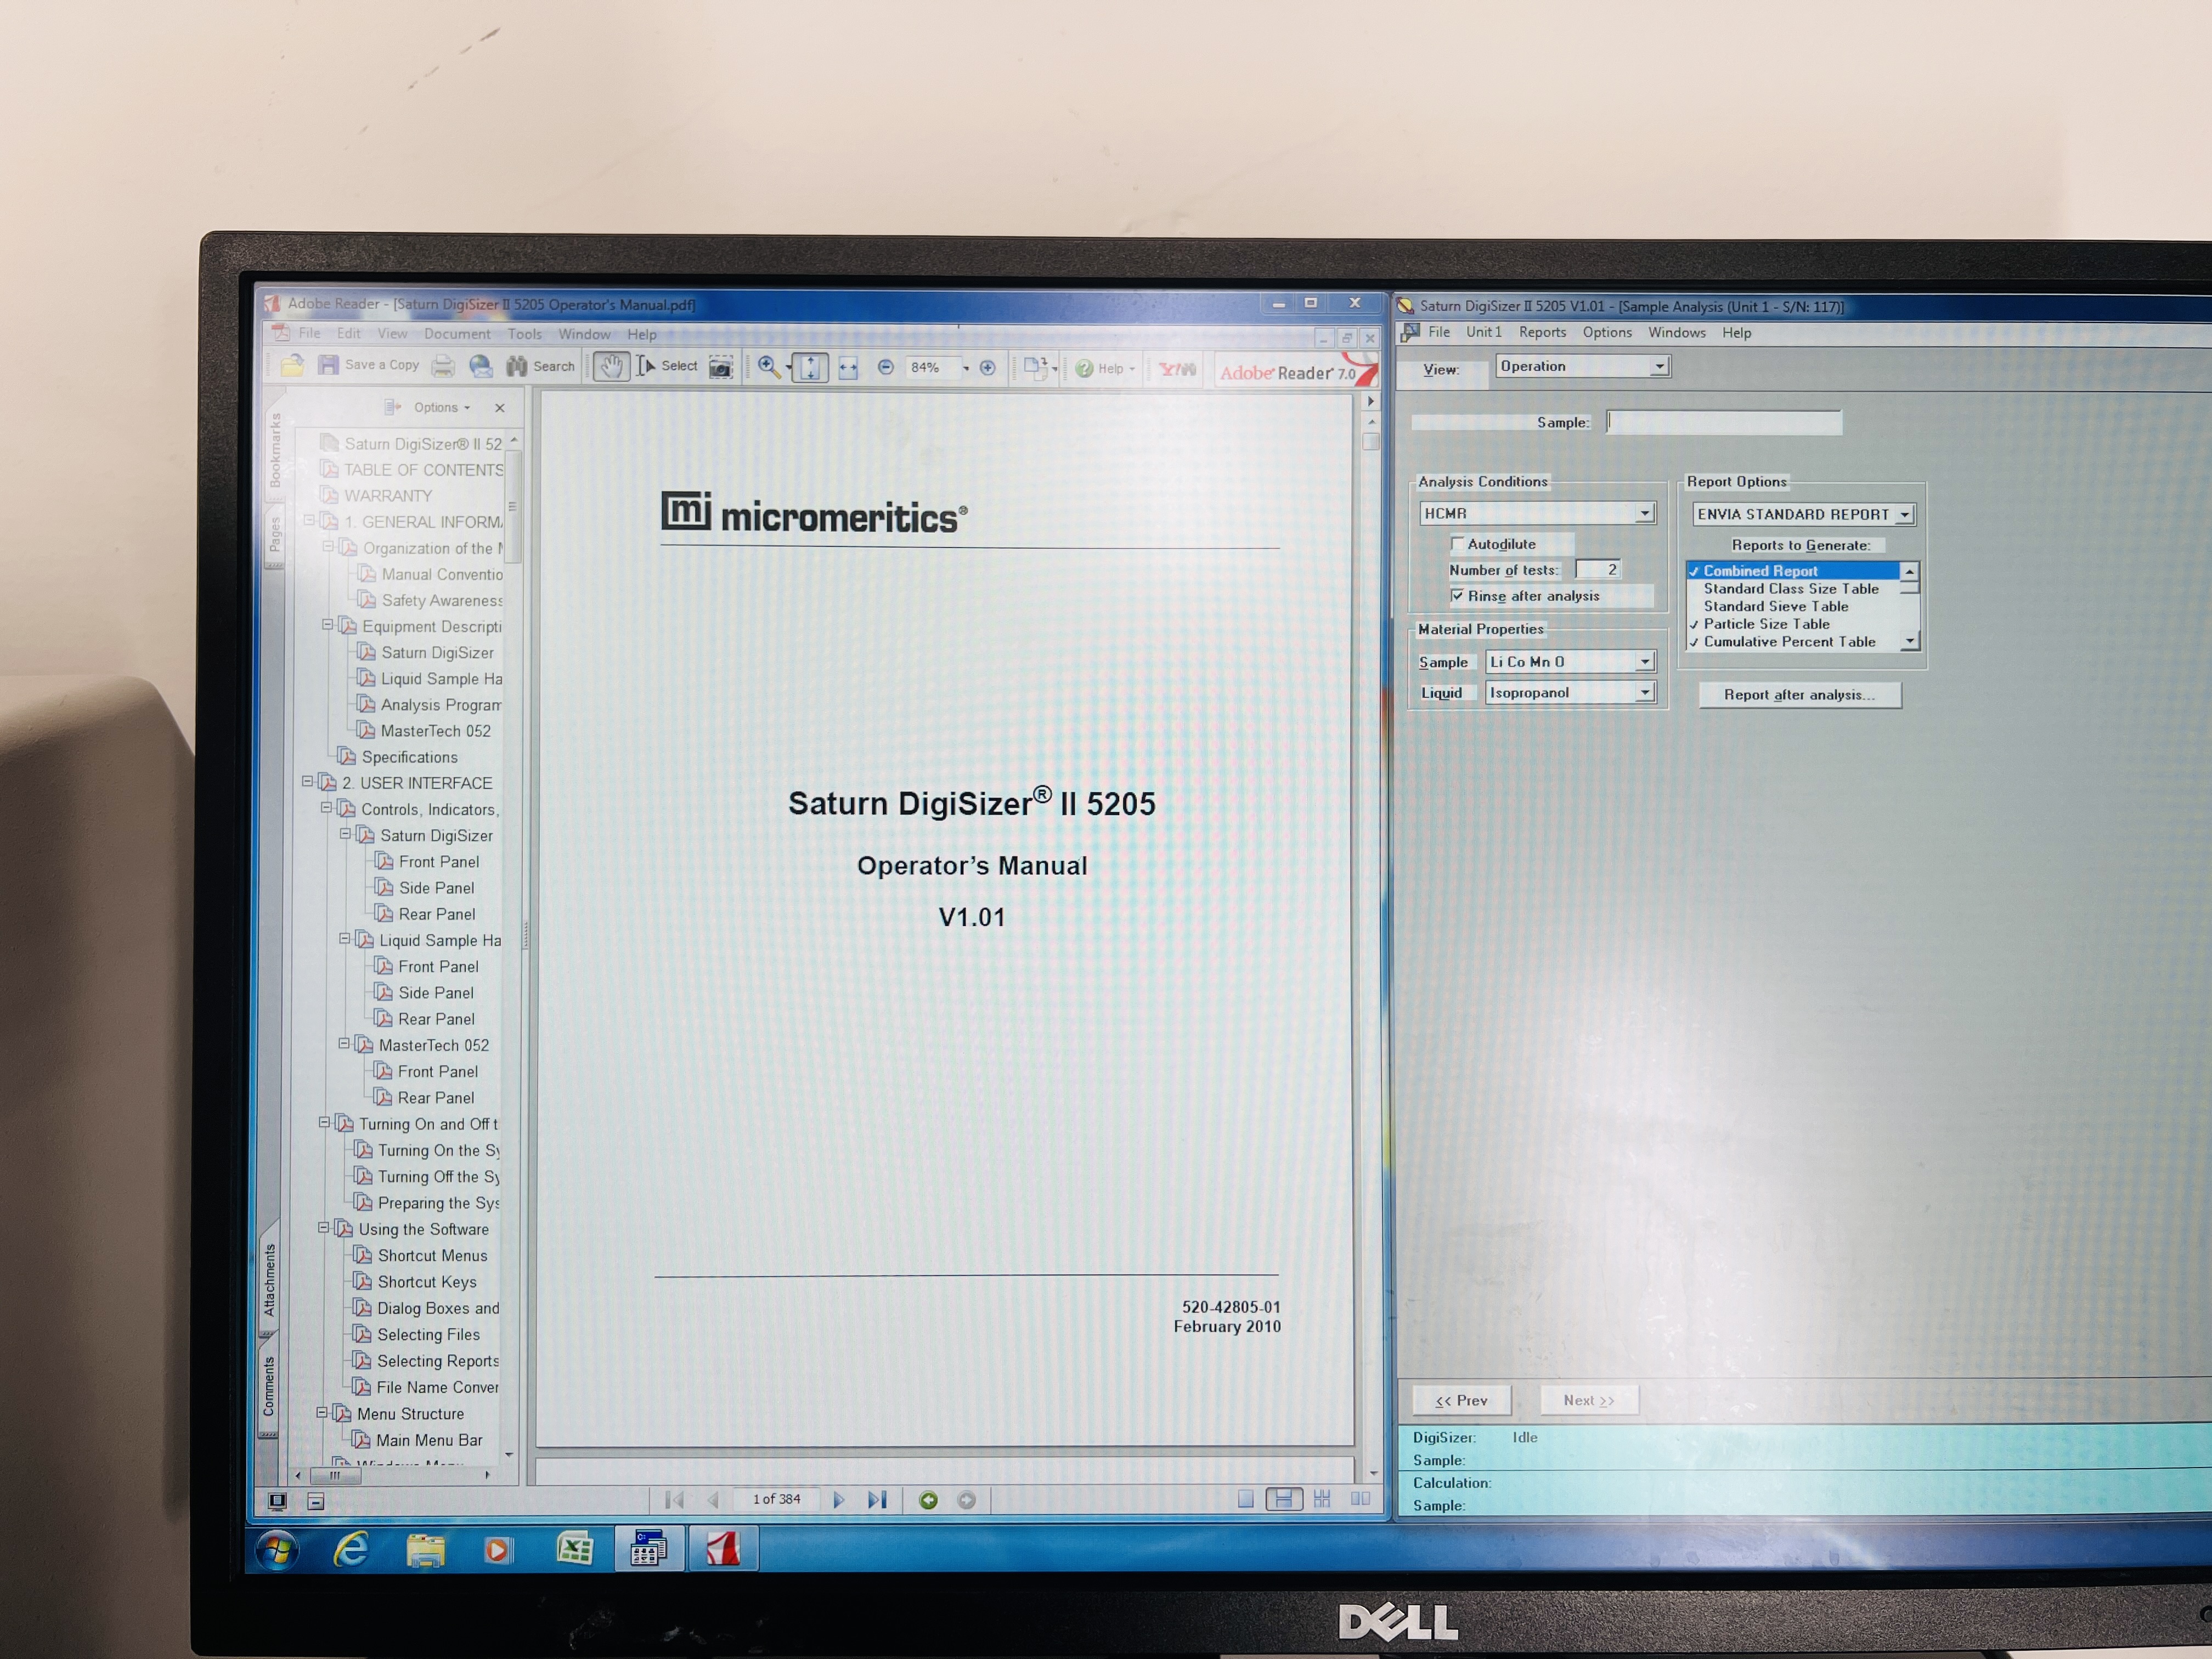This screenshot has height=1659, width=2212.
Task: Enable the Autodilute checkbox
Action: [1457, 544]
